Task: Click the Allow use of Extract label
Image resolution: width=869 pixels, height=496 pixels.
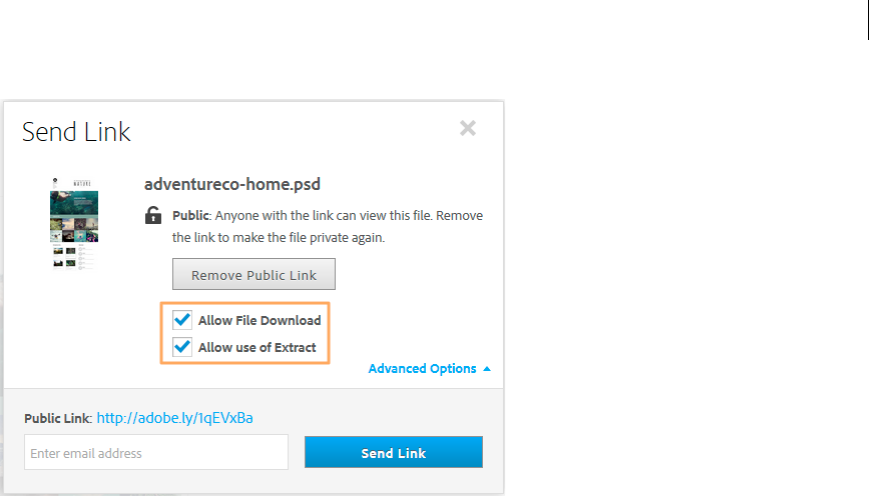Action: click(x=256, y=348)
